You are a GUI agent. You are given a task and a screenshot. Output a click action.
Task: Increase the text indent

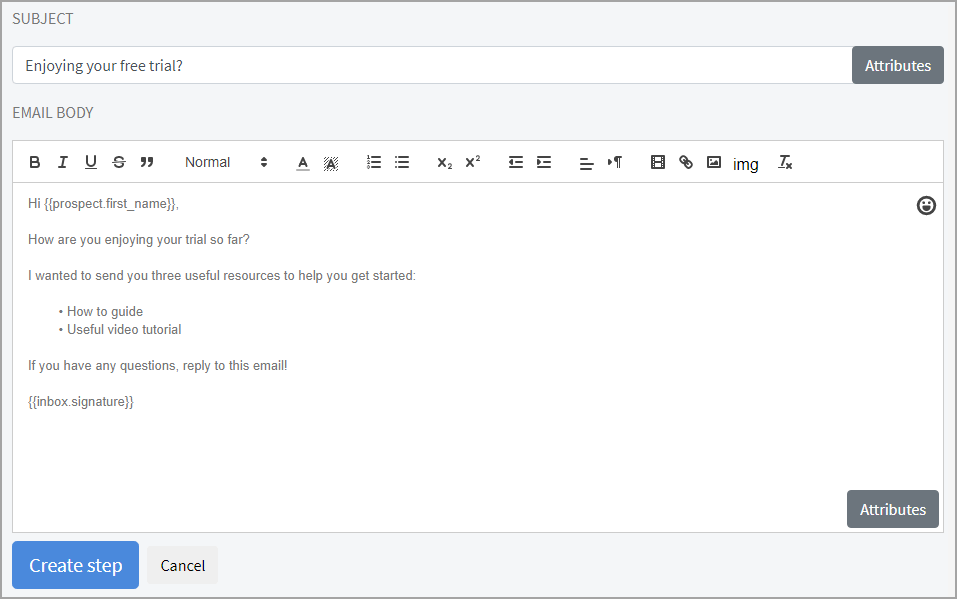tap(544, 162)
